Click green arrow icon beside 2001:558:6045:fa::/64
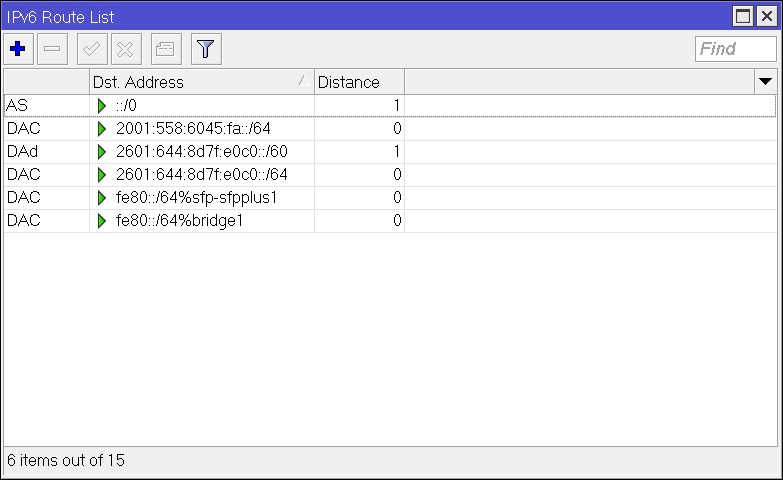Screen dimensions: 783x480 [x=102, y=128]
